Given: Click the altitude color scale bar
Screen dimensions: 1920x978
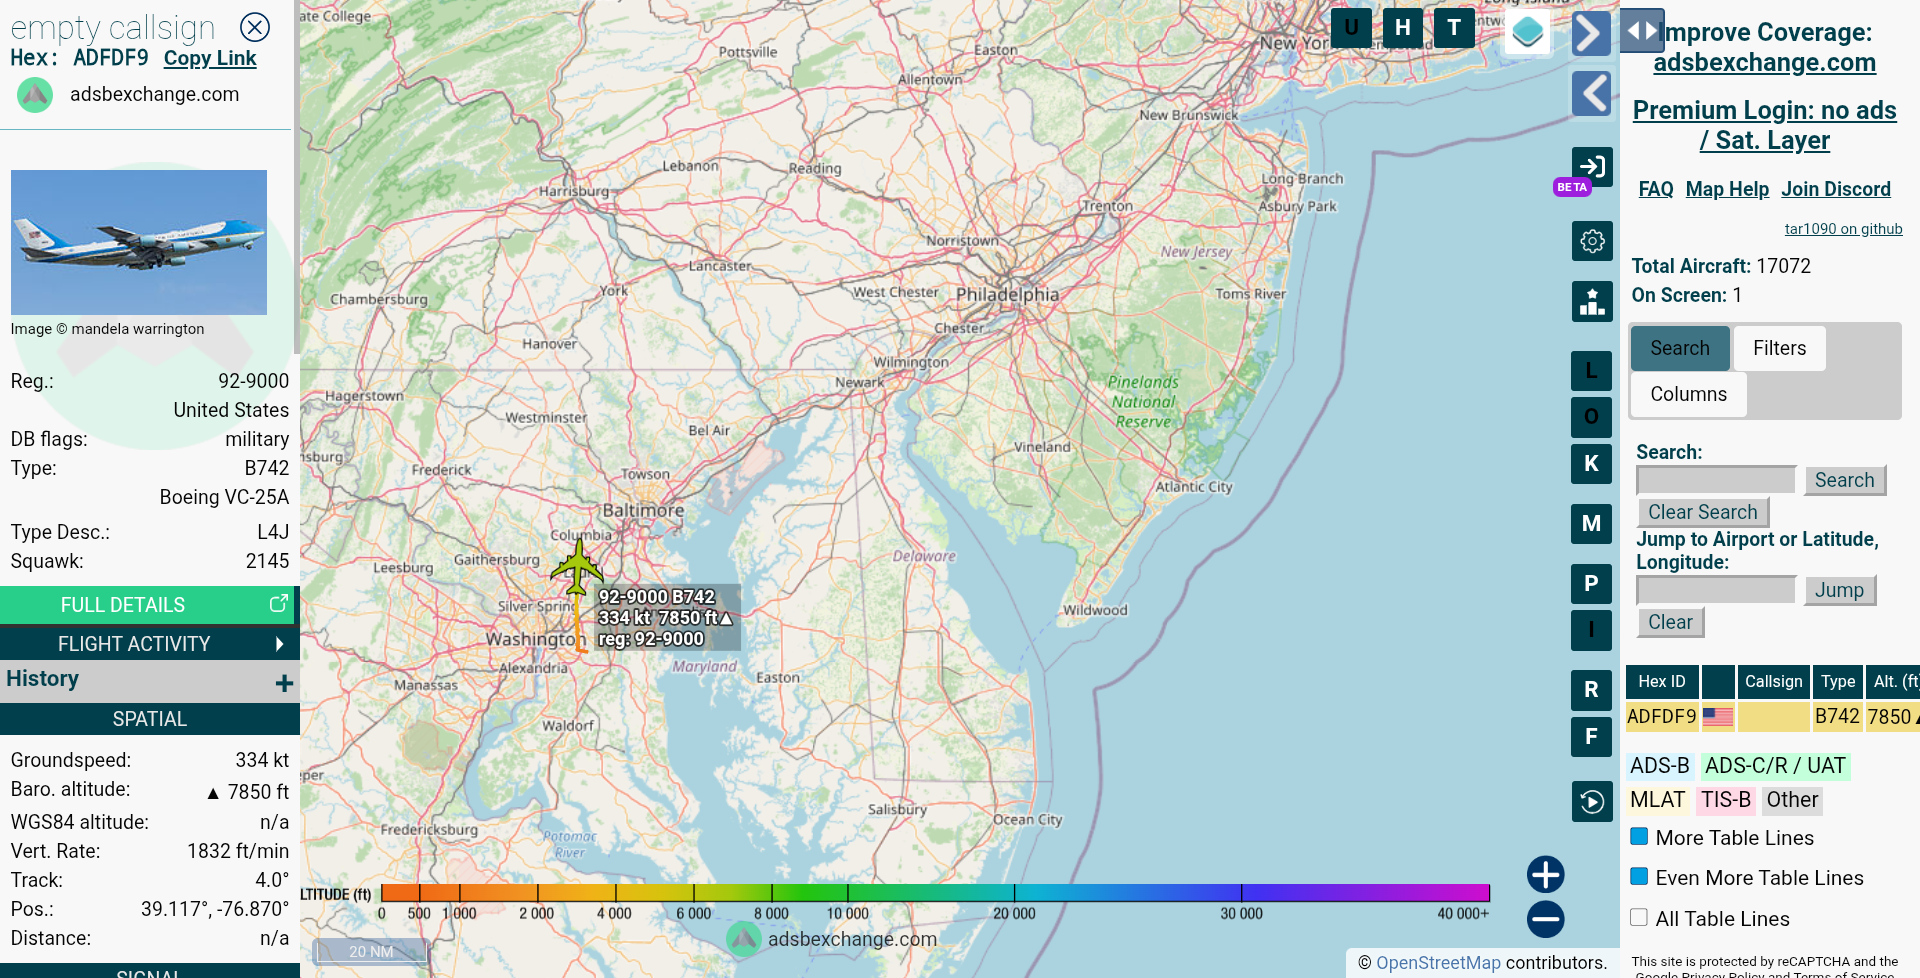Looking at the screenshot, I should click(x=935, y=893).
